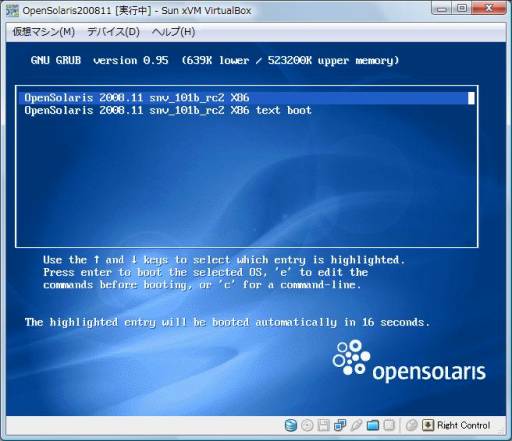Click the opensolaris logo in VM screen
The image size is (512, 441).
tap(409, 361)
